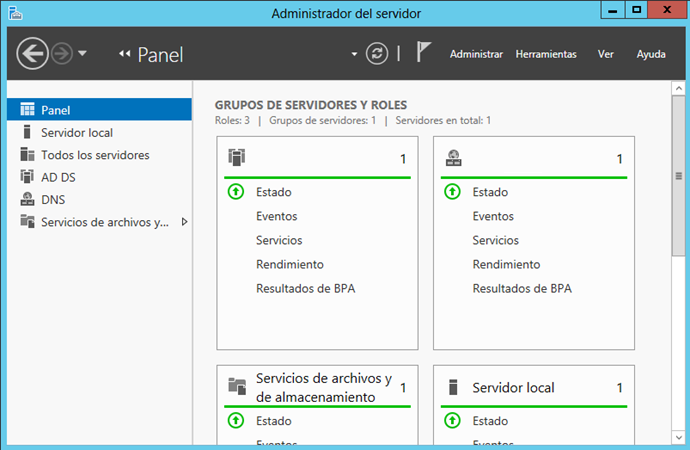Open Rendimiento in the DNS tile
The width and height of the screenshot is (690, 450).
506,265
